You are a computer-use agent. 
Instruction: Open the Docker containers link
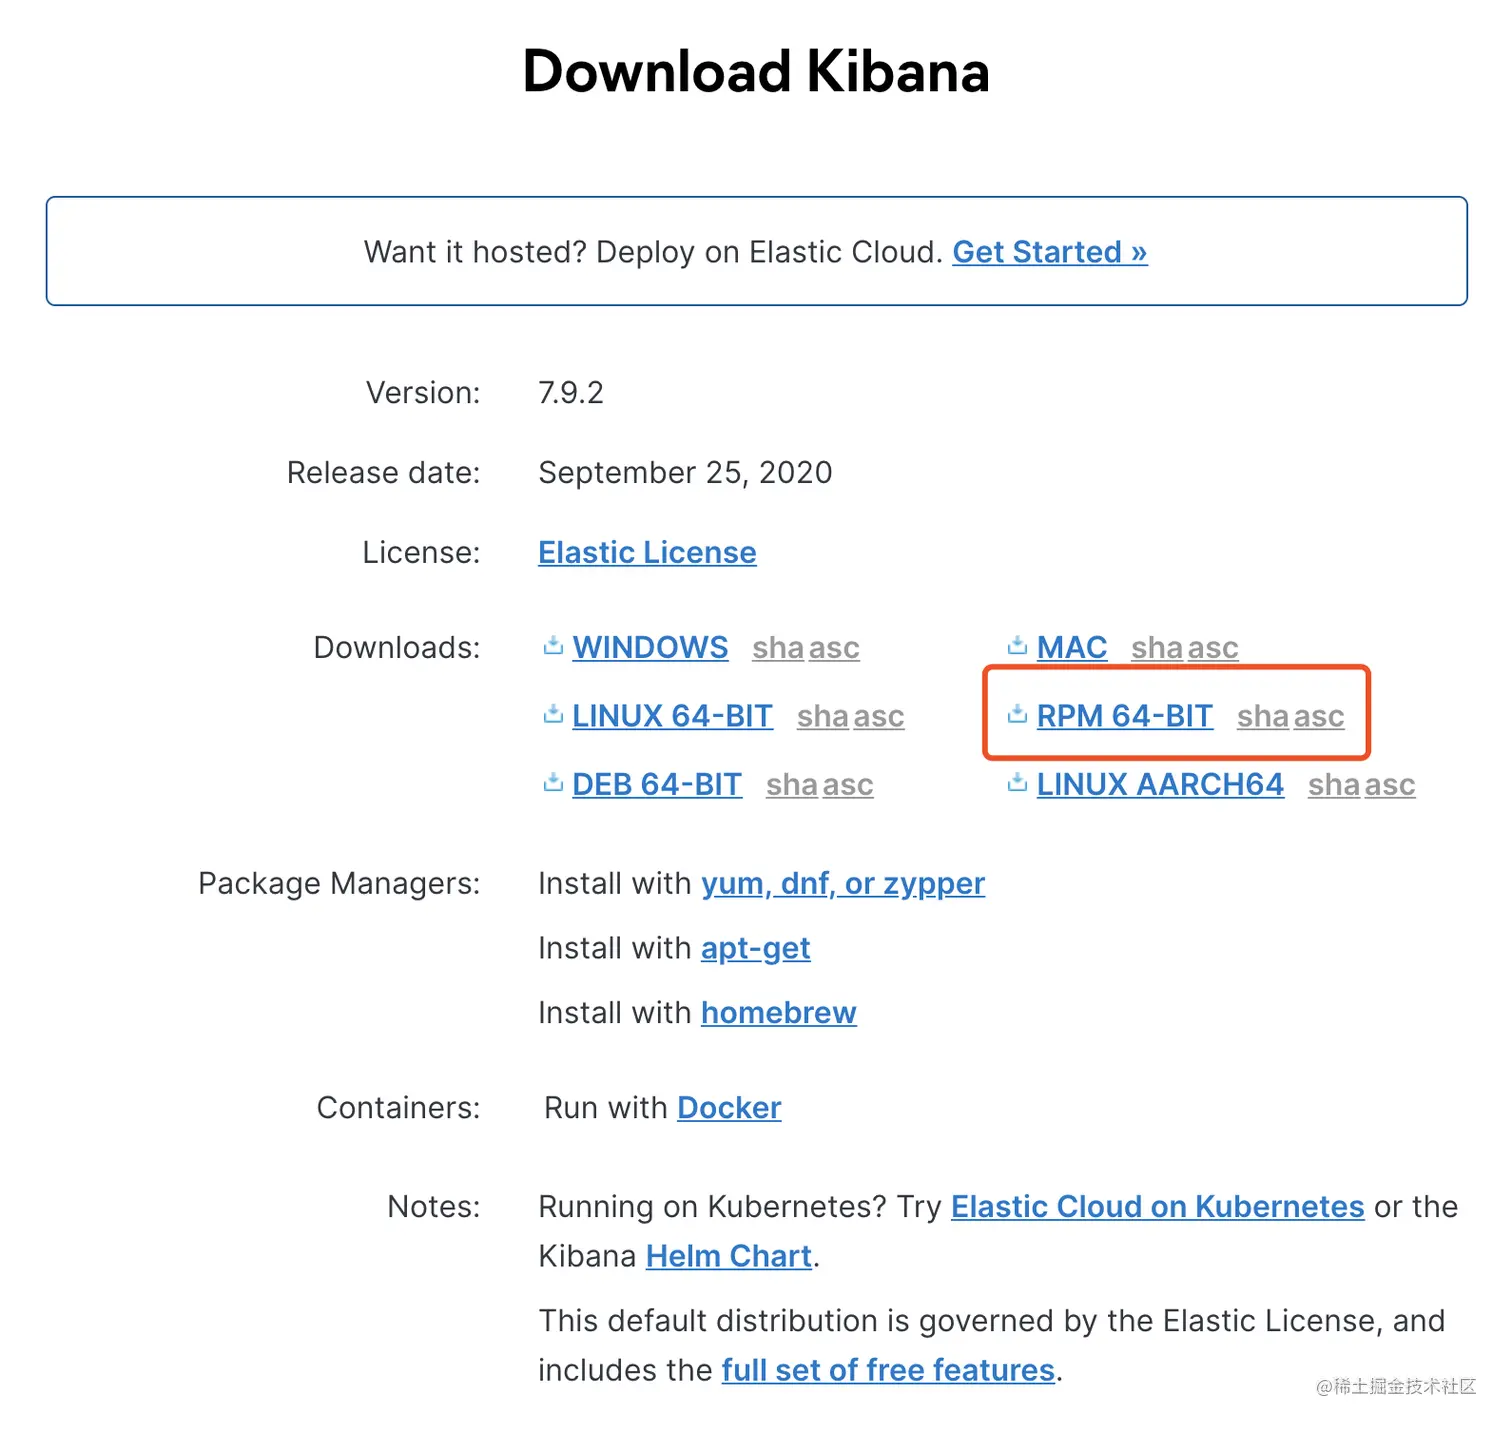729,1108
